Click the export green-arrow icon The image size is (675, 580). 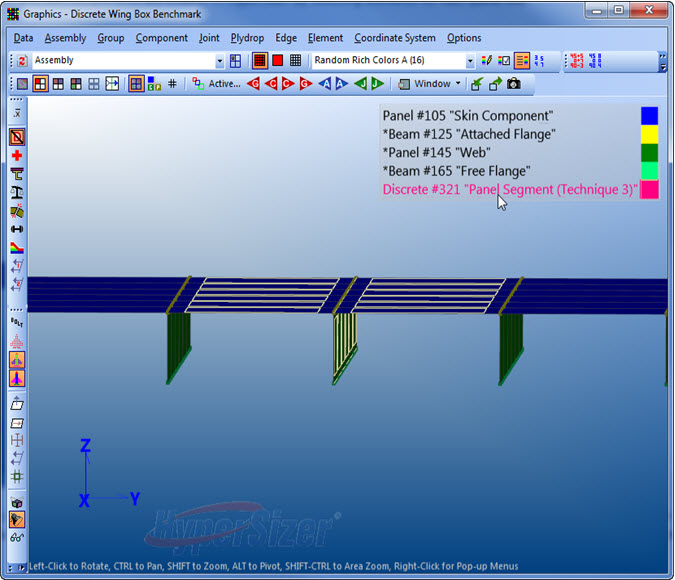point(495,84)
